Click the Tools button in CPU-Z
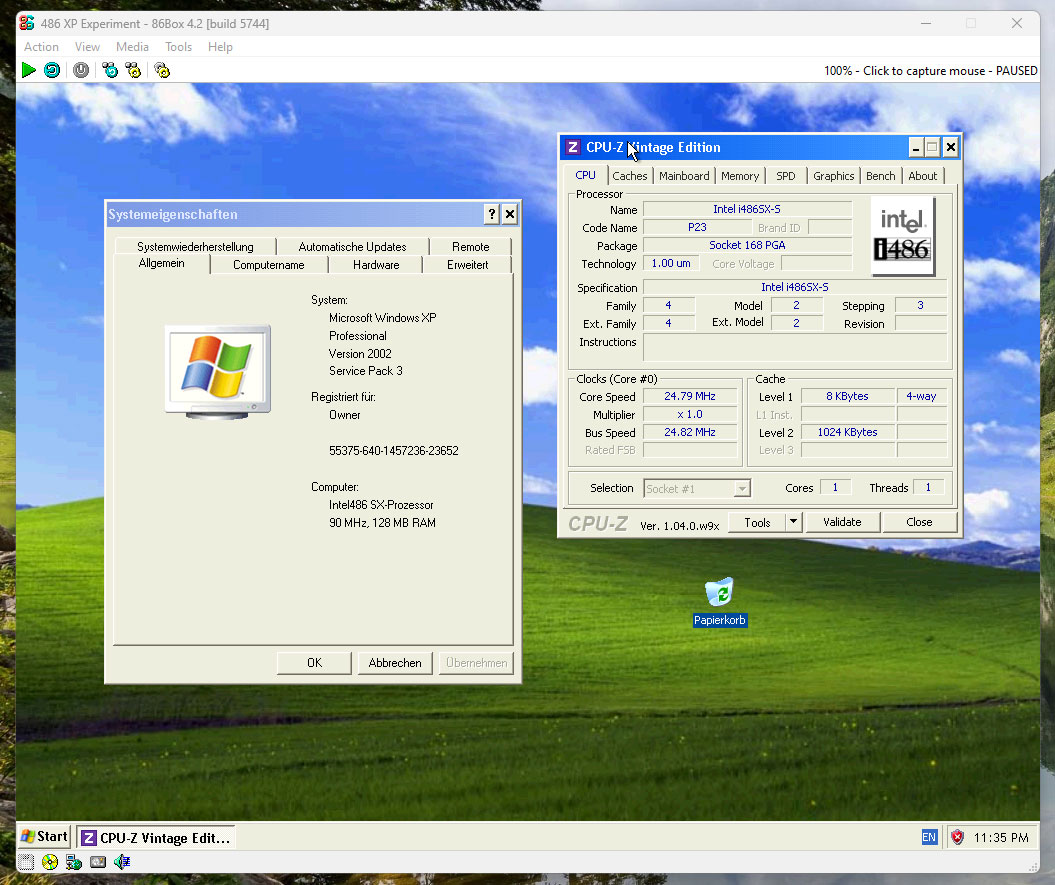This screenshot has height=885, width=1055. pos(758,522)
